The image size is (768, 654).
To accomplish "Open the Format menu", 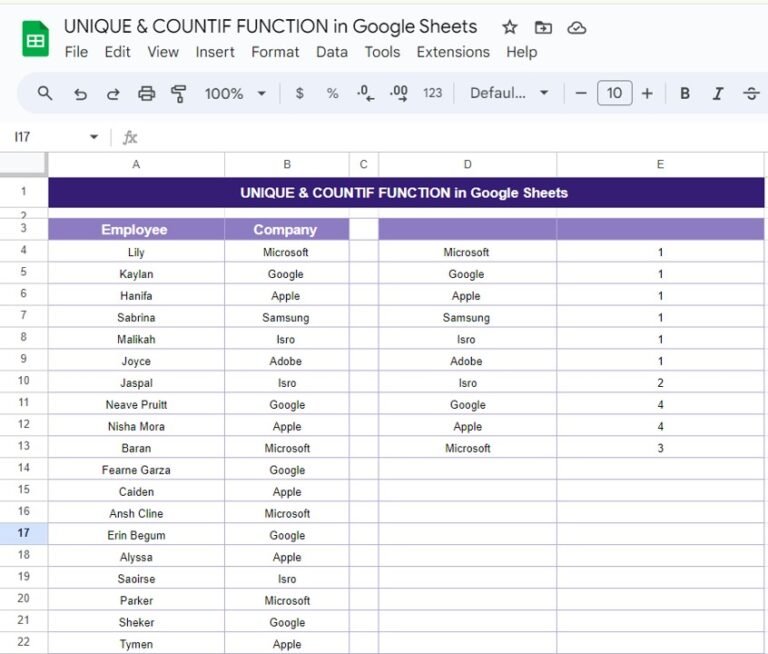I will click(275, 52).
